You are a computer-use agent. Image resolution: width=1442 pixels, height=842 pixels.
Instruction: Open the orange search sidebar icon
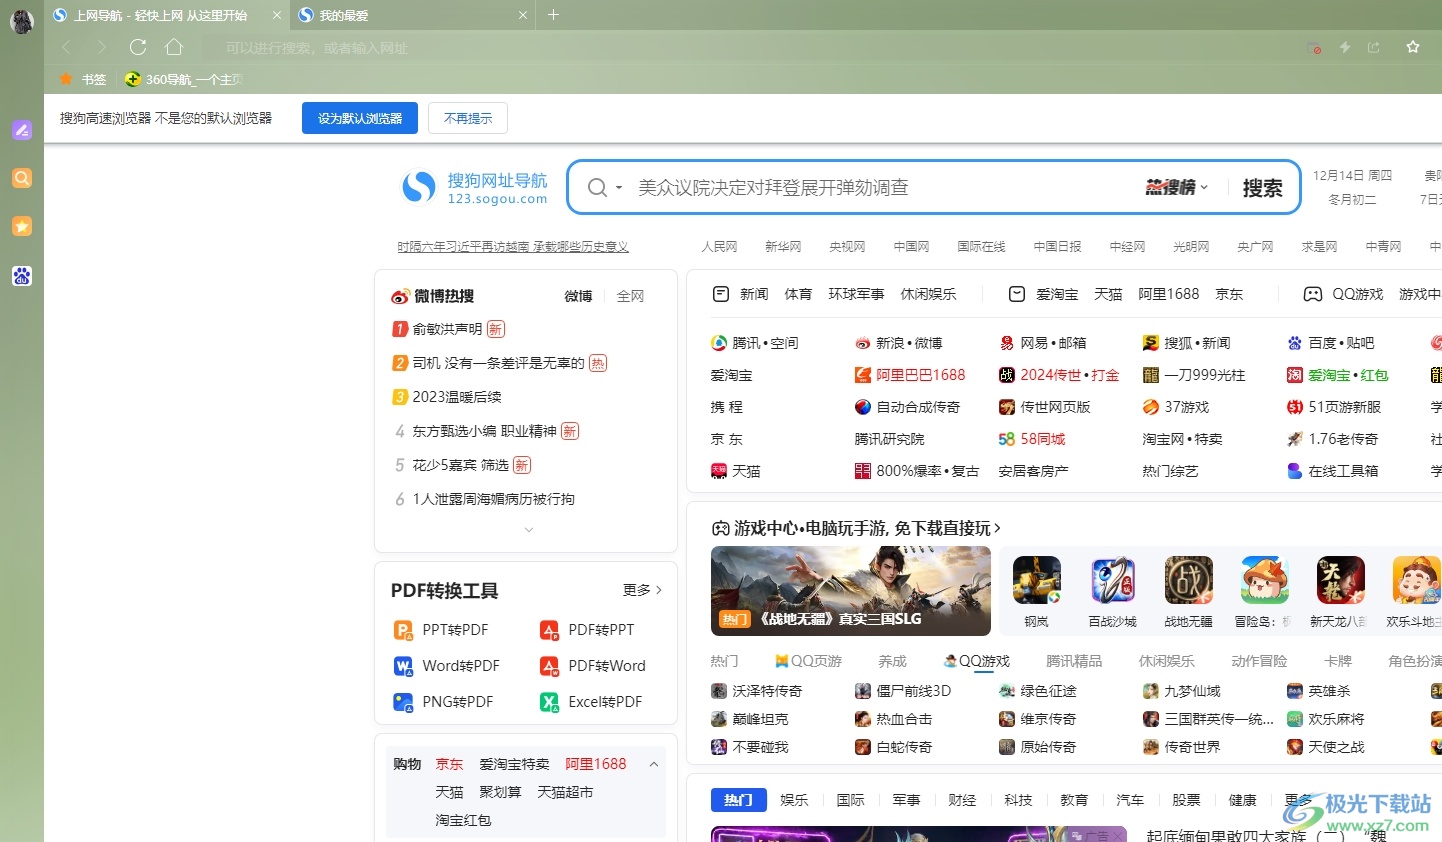22,178
